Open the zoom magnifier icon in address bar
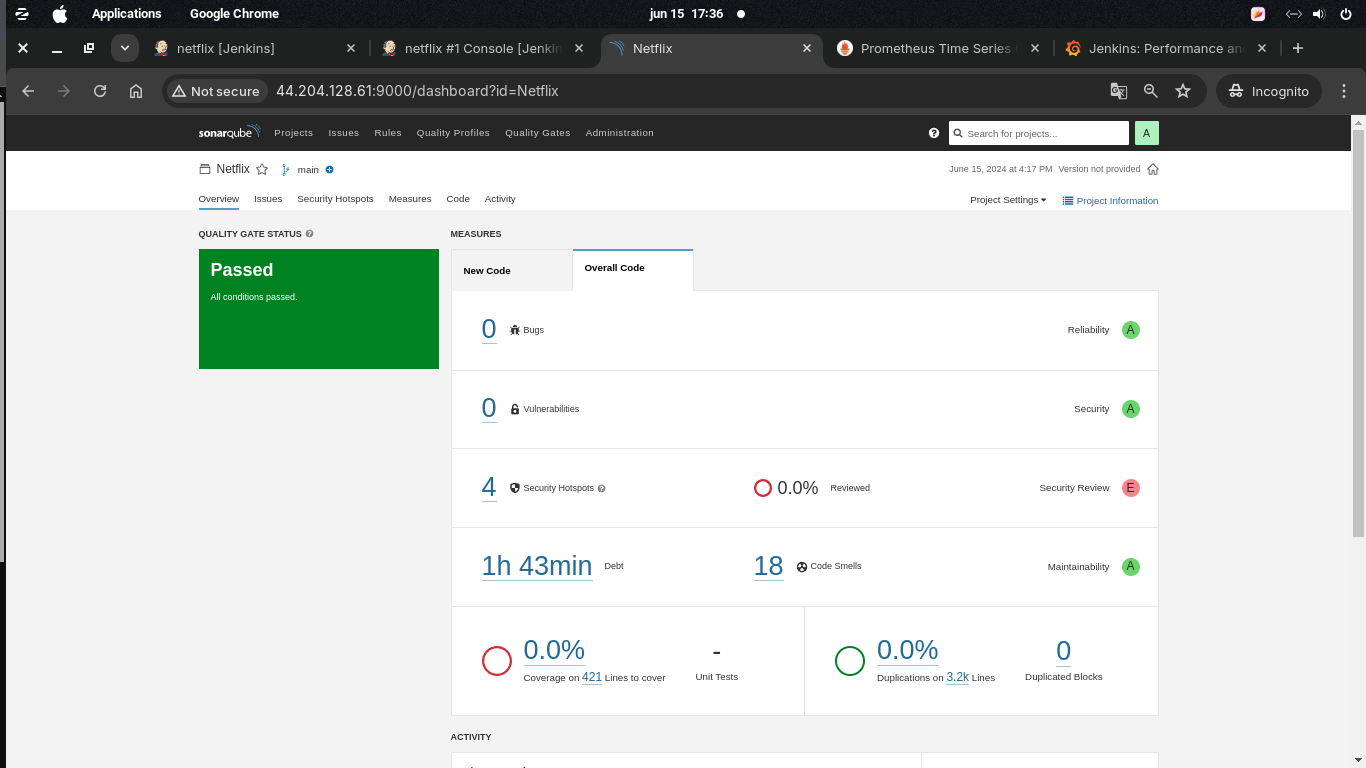This screenshot has height=768, width=1366. [1151, 91]
